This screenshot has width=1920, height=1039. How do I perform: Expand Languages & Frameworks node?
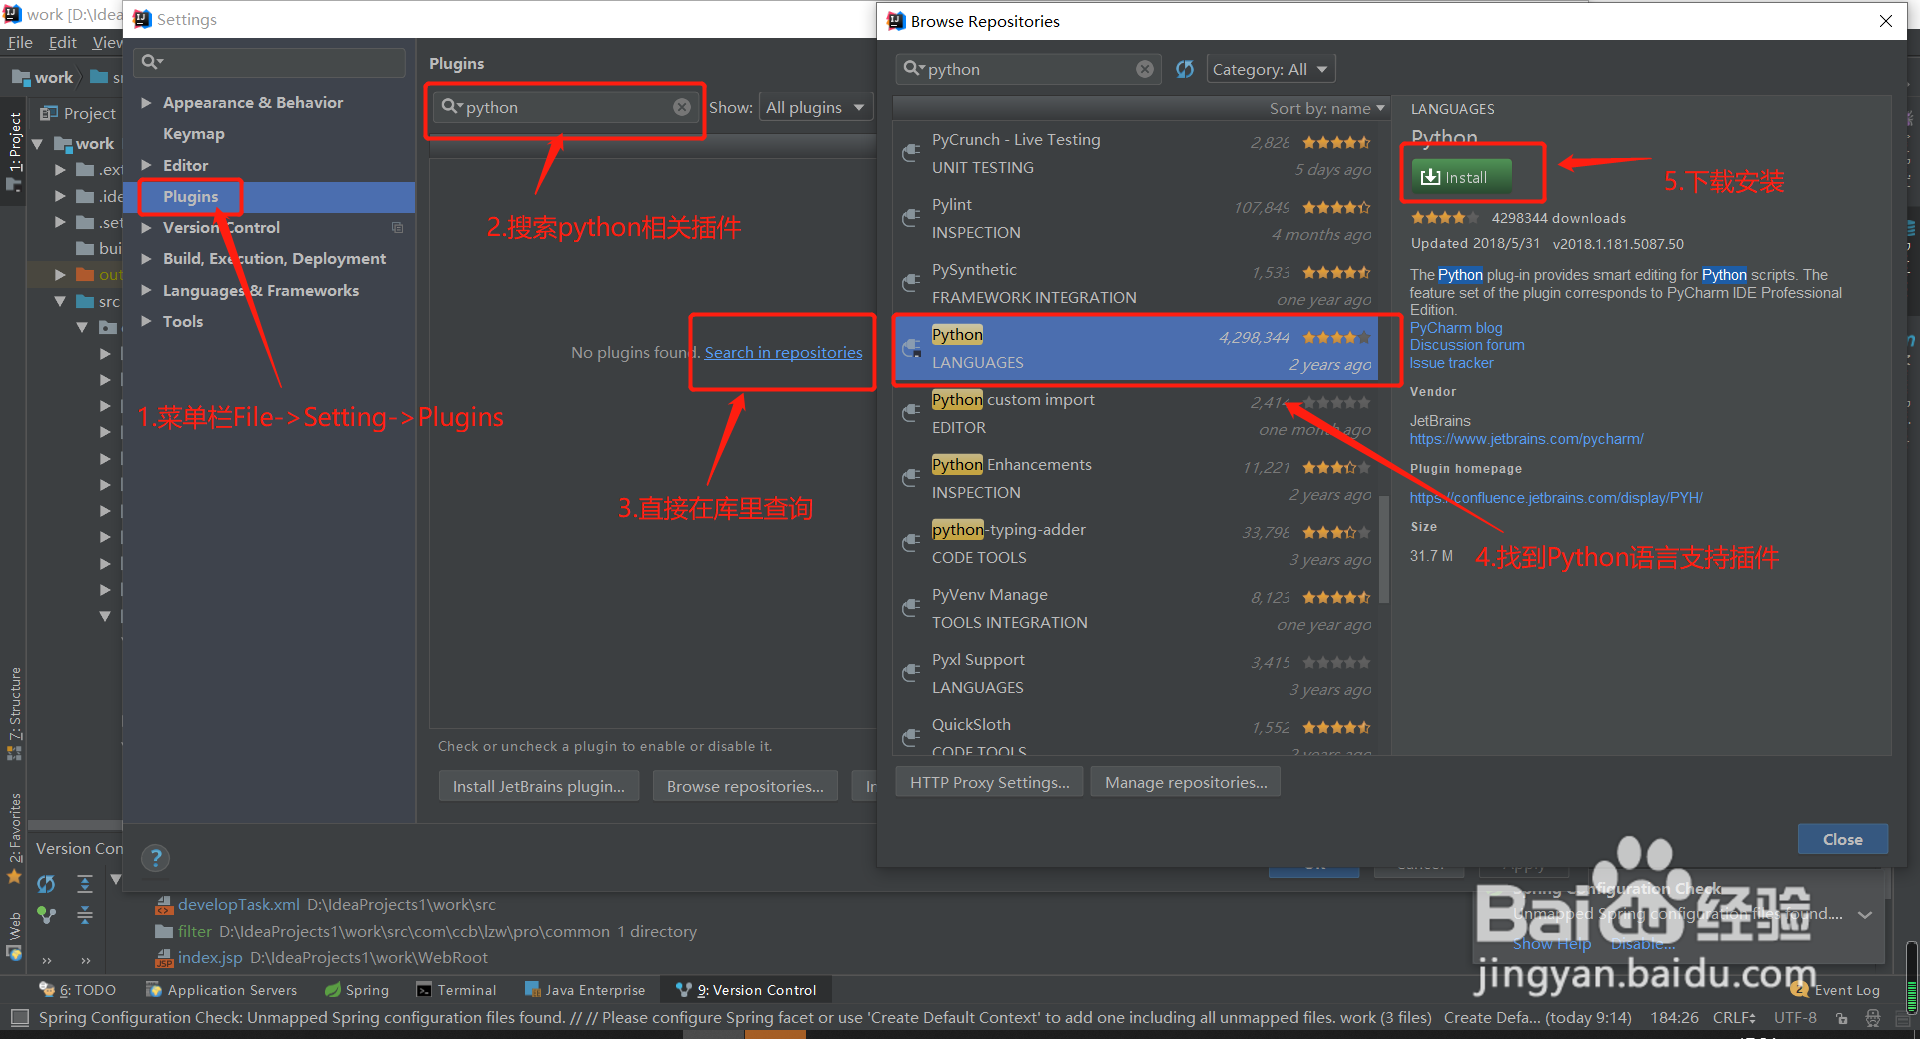click(x=146, y=290)
